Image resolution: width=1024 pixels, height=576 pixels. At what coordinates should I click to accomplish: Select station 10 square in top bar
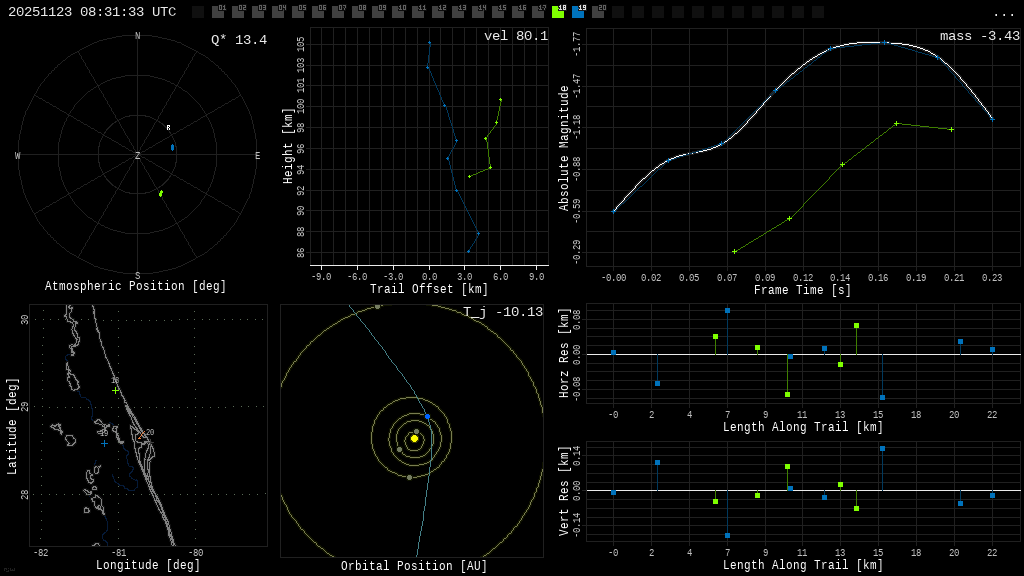(398, 12)
